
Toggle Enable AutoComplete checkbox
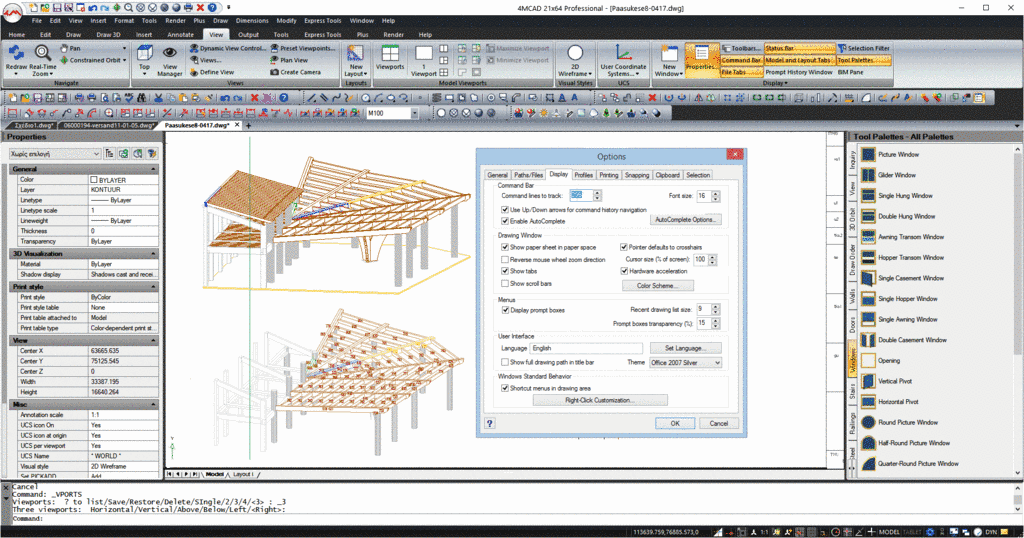click(x=505, y=221)
